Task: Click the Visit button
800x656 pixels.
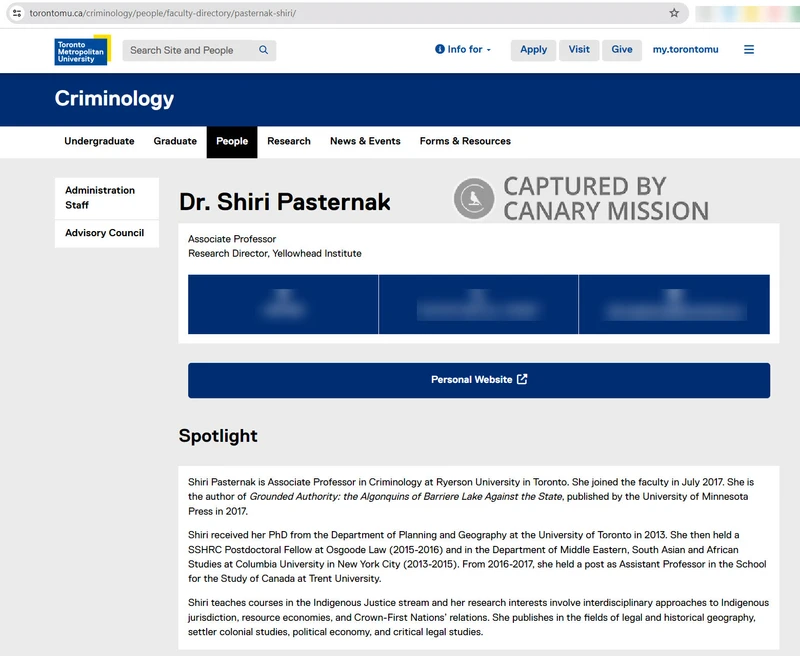Action: [x=579, y=49]
